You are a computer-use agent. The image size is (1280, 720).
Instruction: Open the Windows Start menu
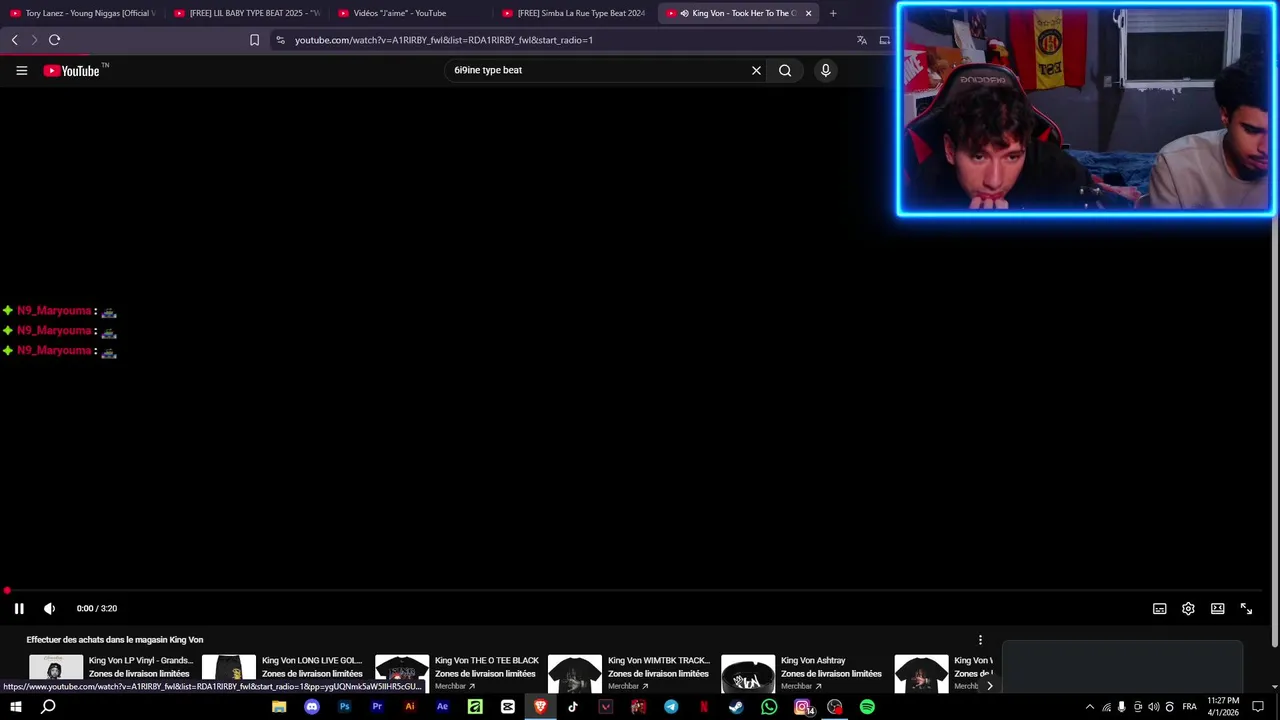[x=16, y=707]
